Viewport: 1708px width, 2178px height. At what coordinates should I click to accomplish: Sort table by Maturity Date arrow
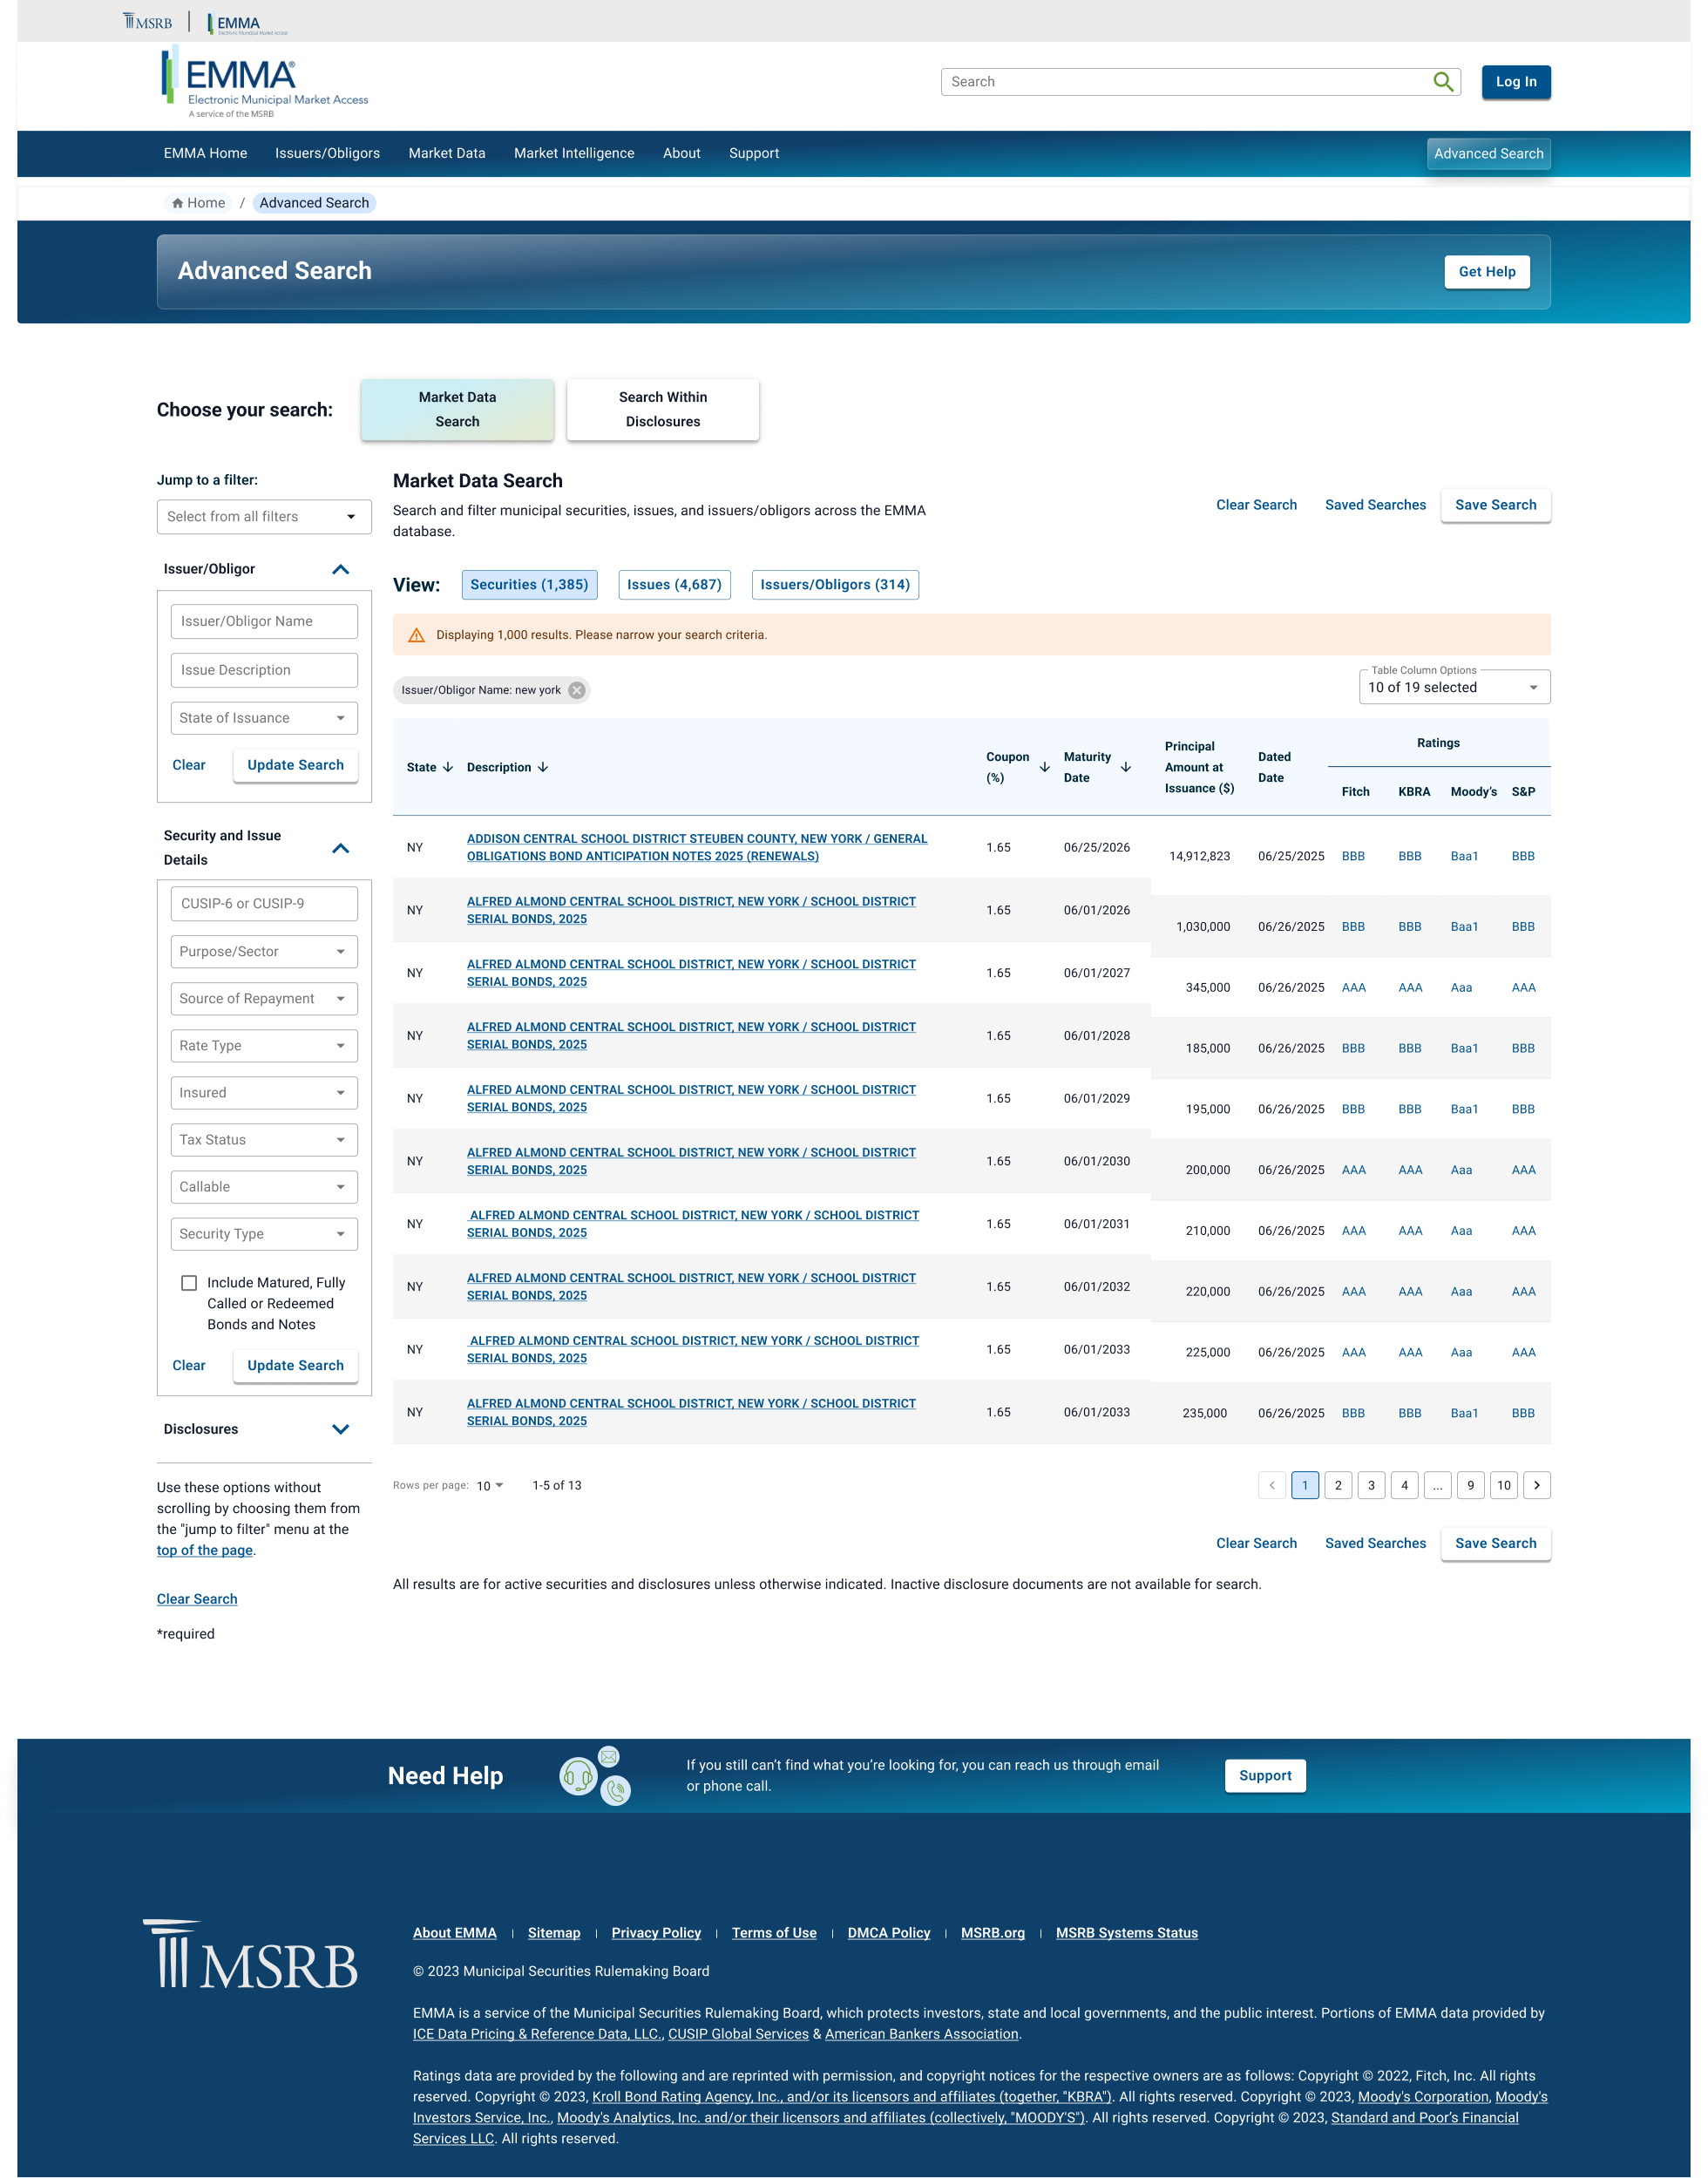click(1126, 767)
